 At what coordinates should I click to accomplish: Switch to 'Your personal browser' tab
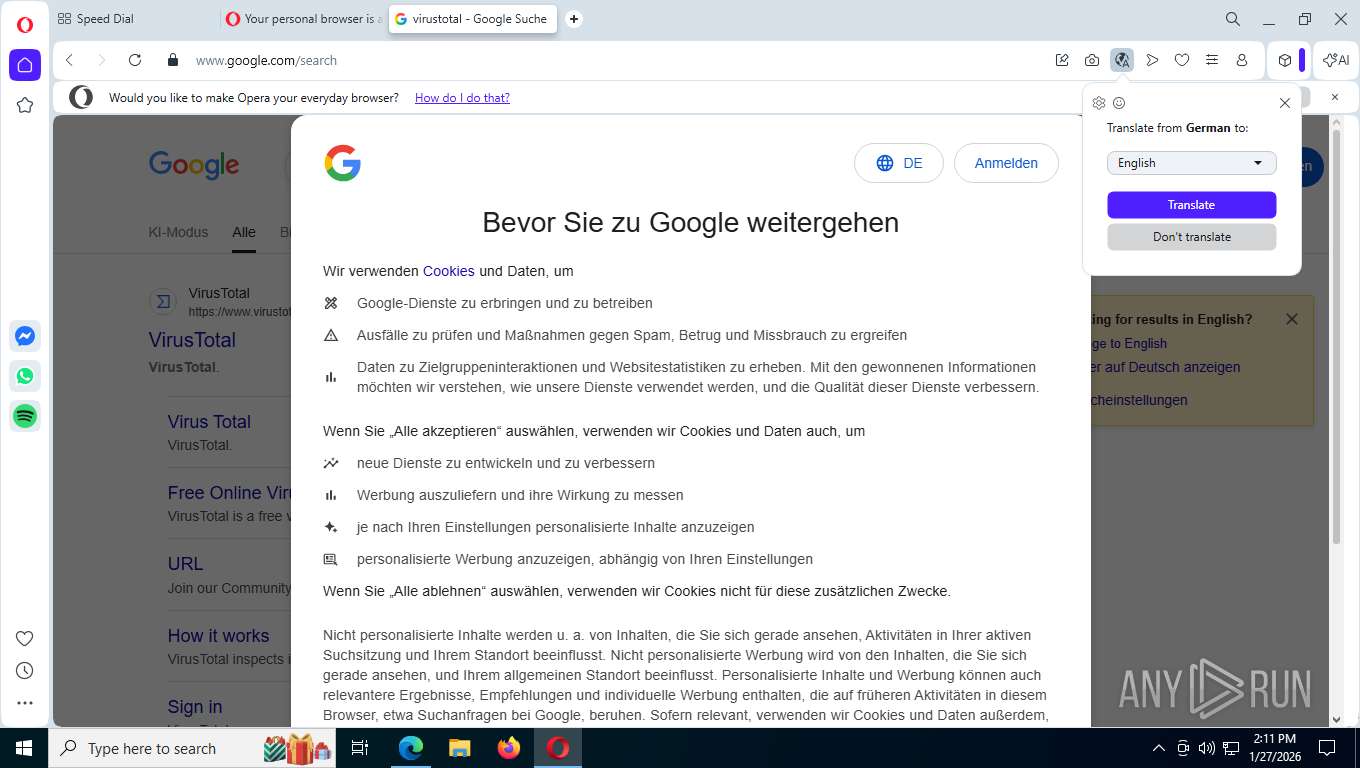point(303,19)
